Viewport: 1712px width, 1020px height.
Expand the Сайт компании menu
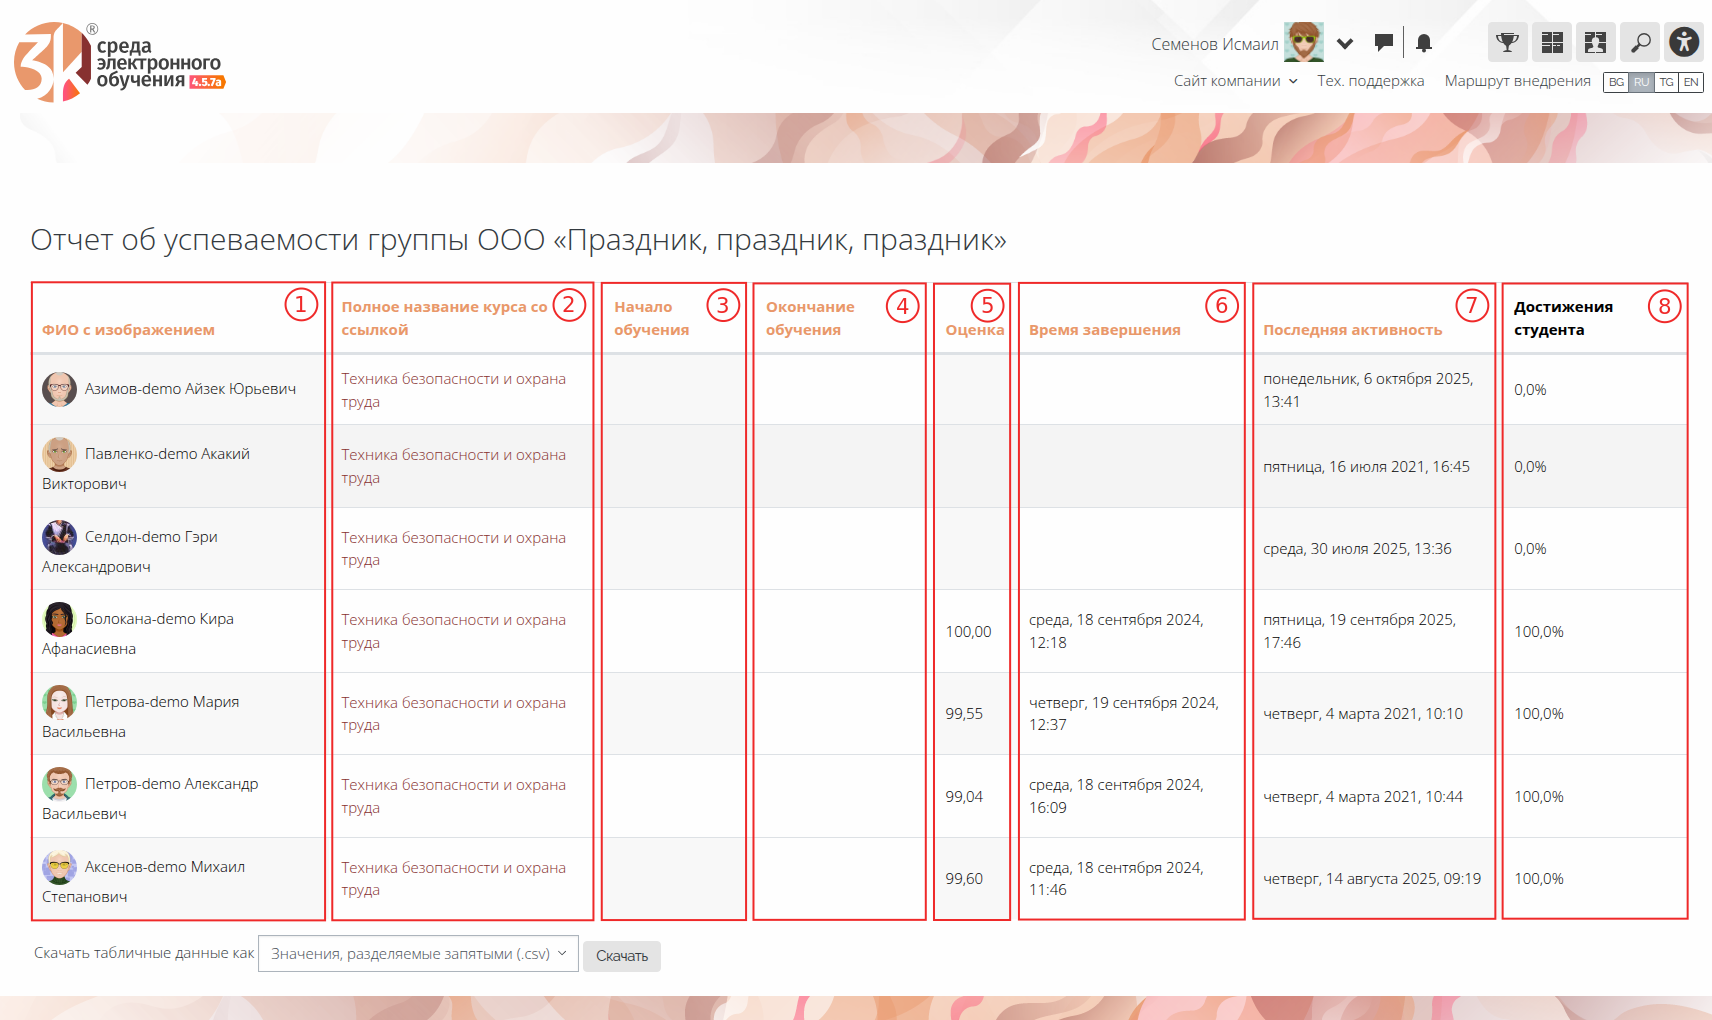[x=1235, y=81]
